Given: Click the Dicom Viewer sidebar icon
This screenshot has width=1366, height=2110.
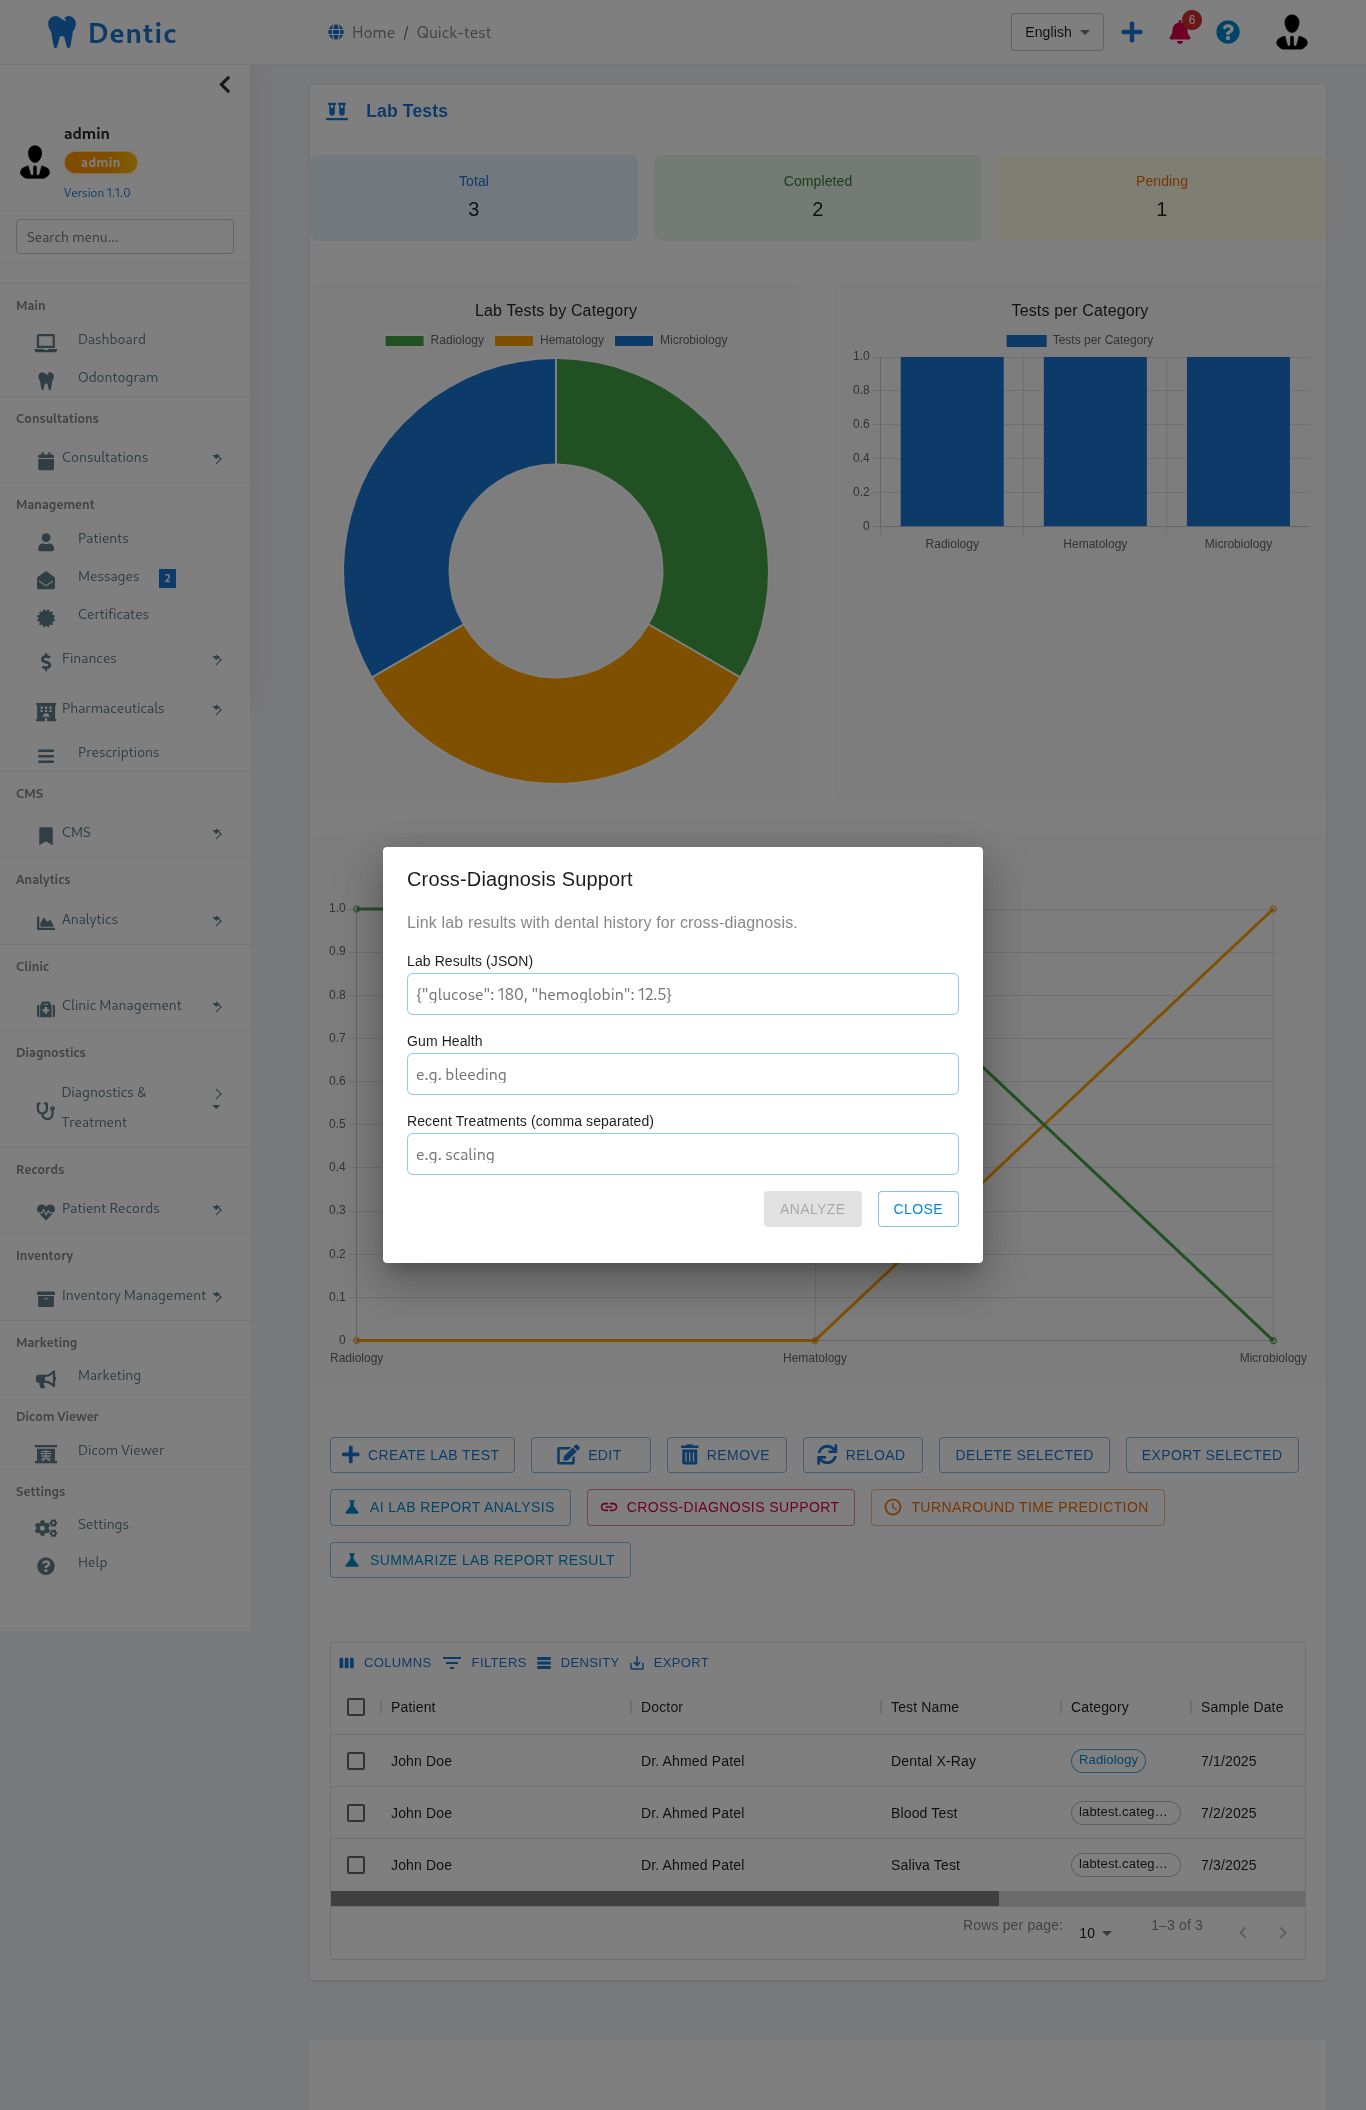Looking at the screenshot, I should coord(46,1453).
